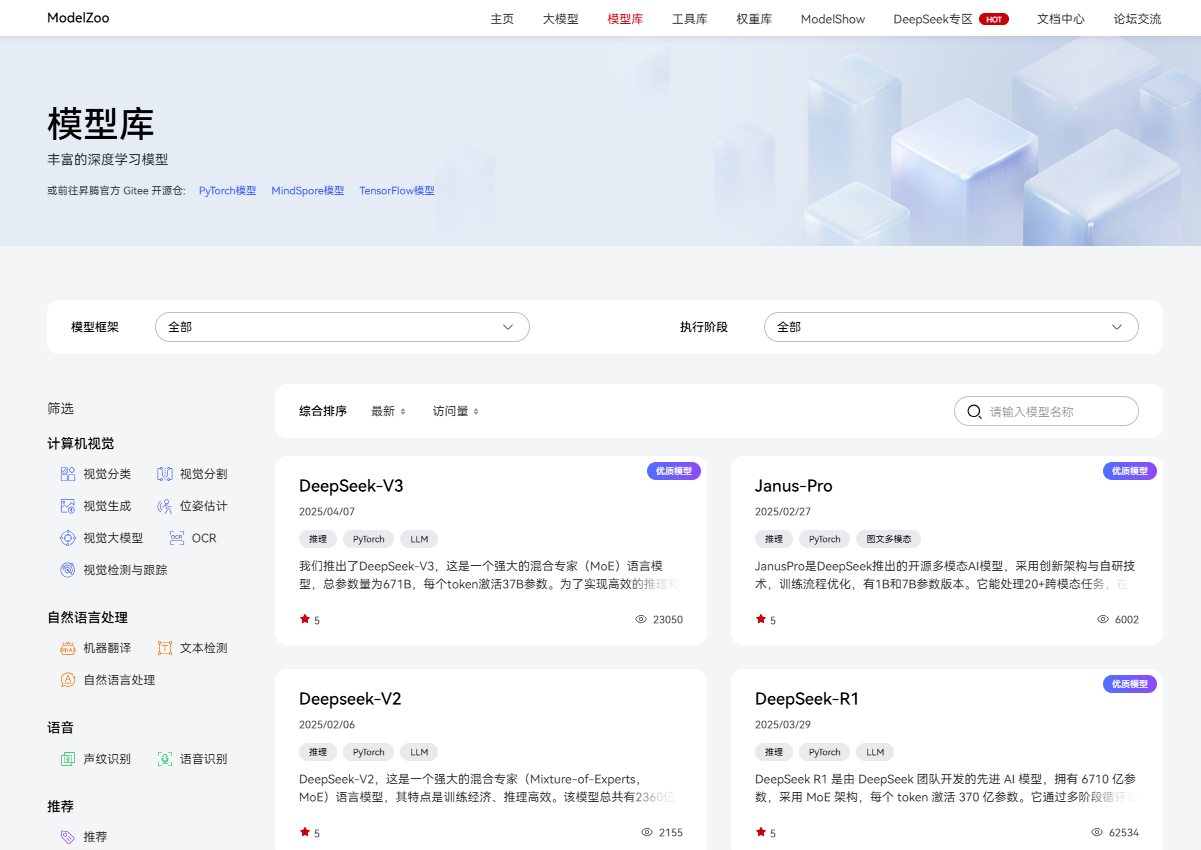This screenshot has height=850, width=1201.
Task: Click the views eye icon on Janus-Pro card
Action: tap(1103, 619)
